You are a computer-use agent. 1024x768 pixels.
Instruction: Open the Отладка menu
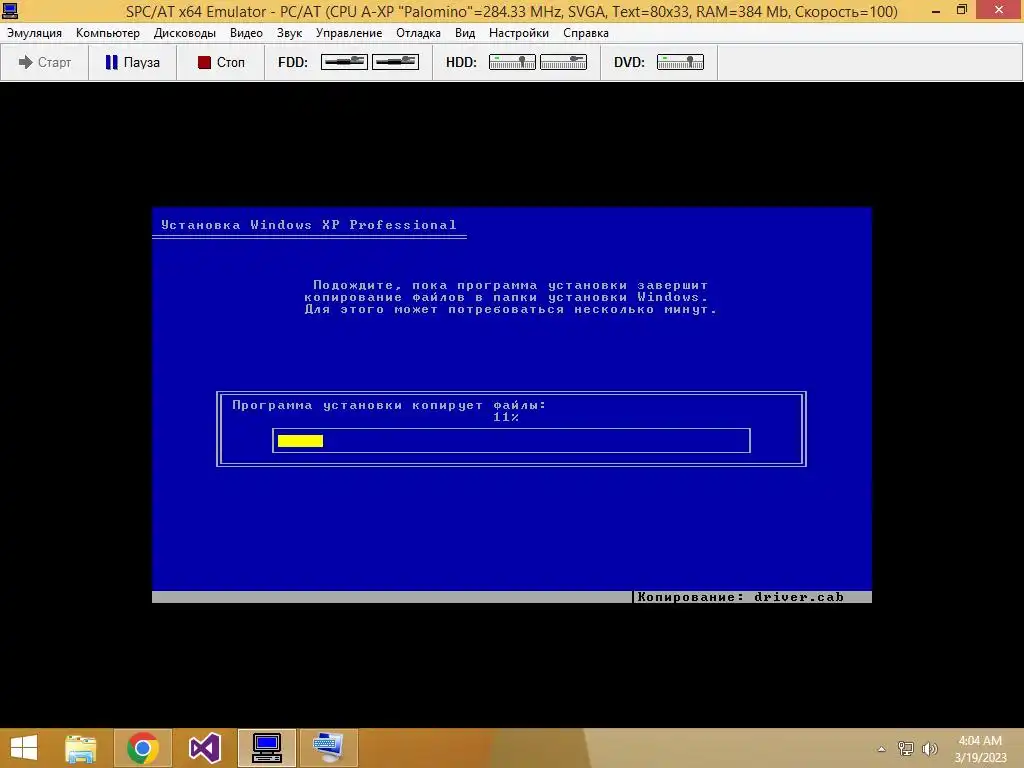pos(418,33)
